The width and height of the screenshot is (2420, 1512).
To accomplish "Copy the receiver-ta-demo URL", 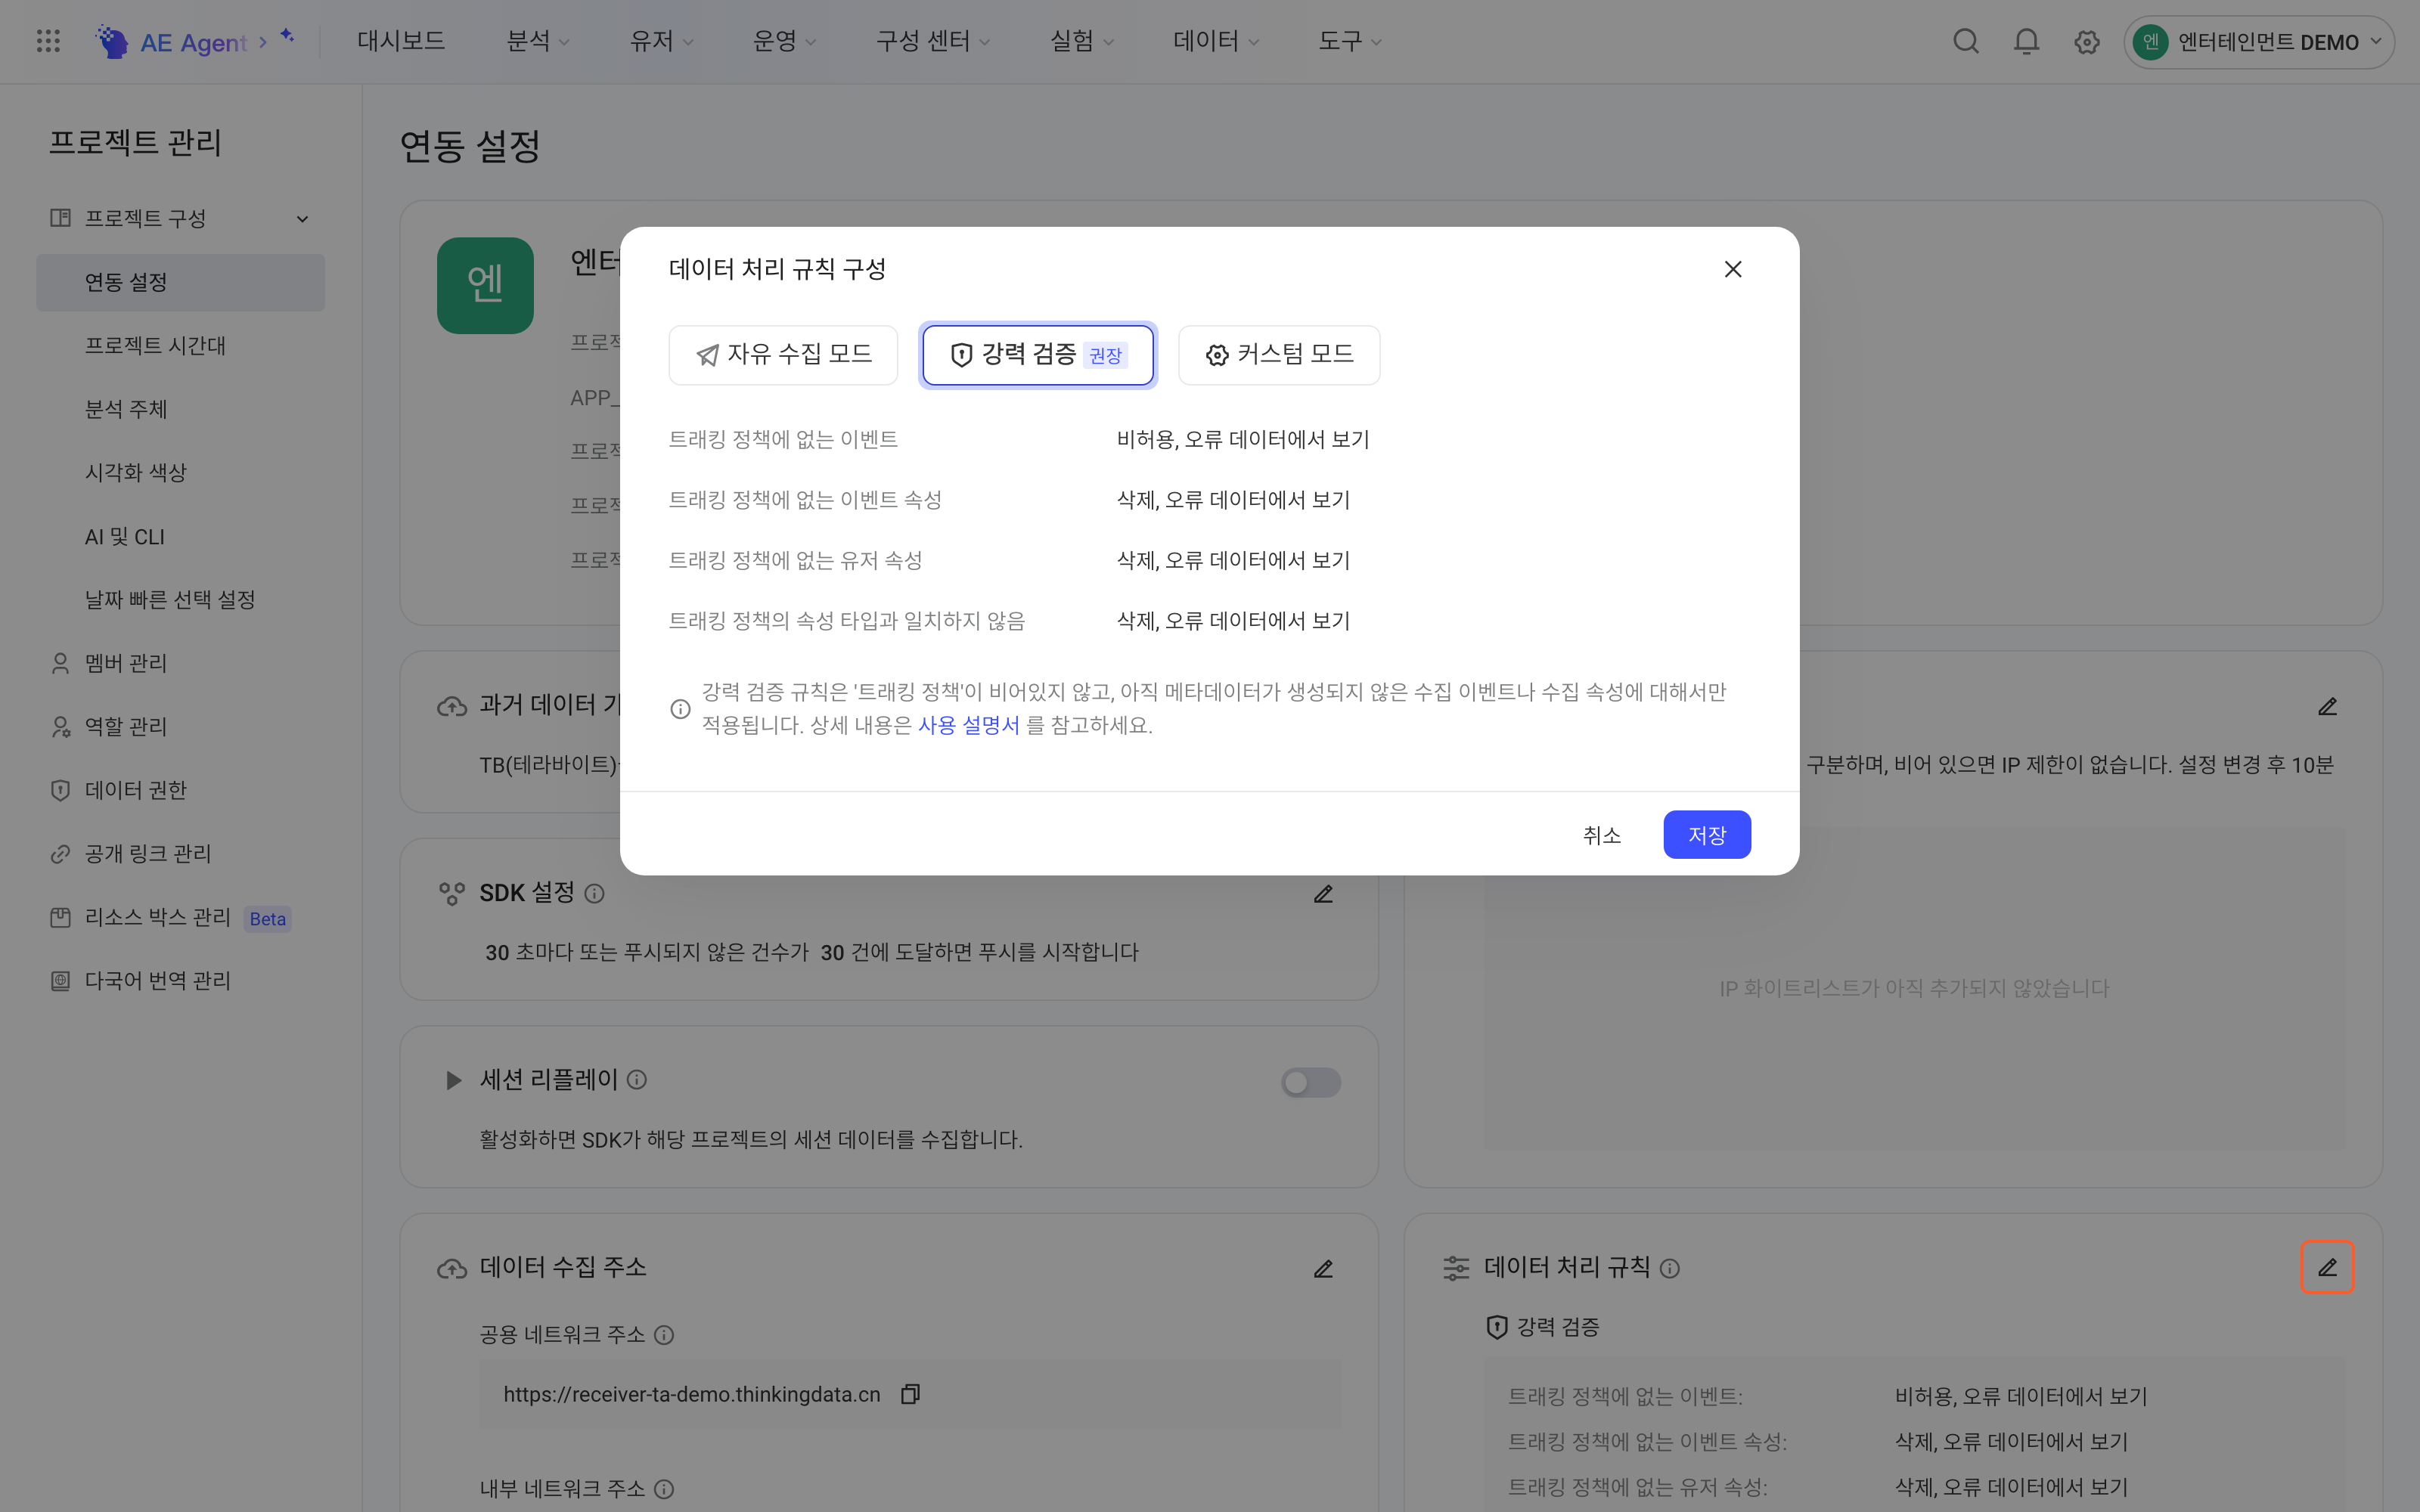I will 910,1394.
